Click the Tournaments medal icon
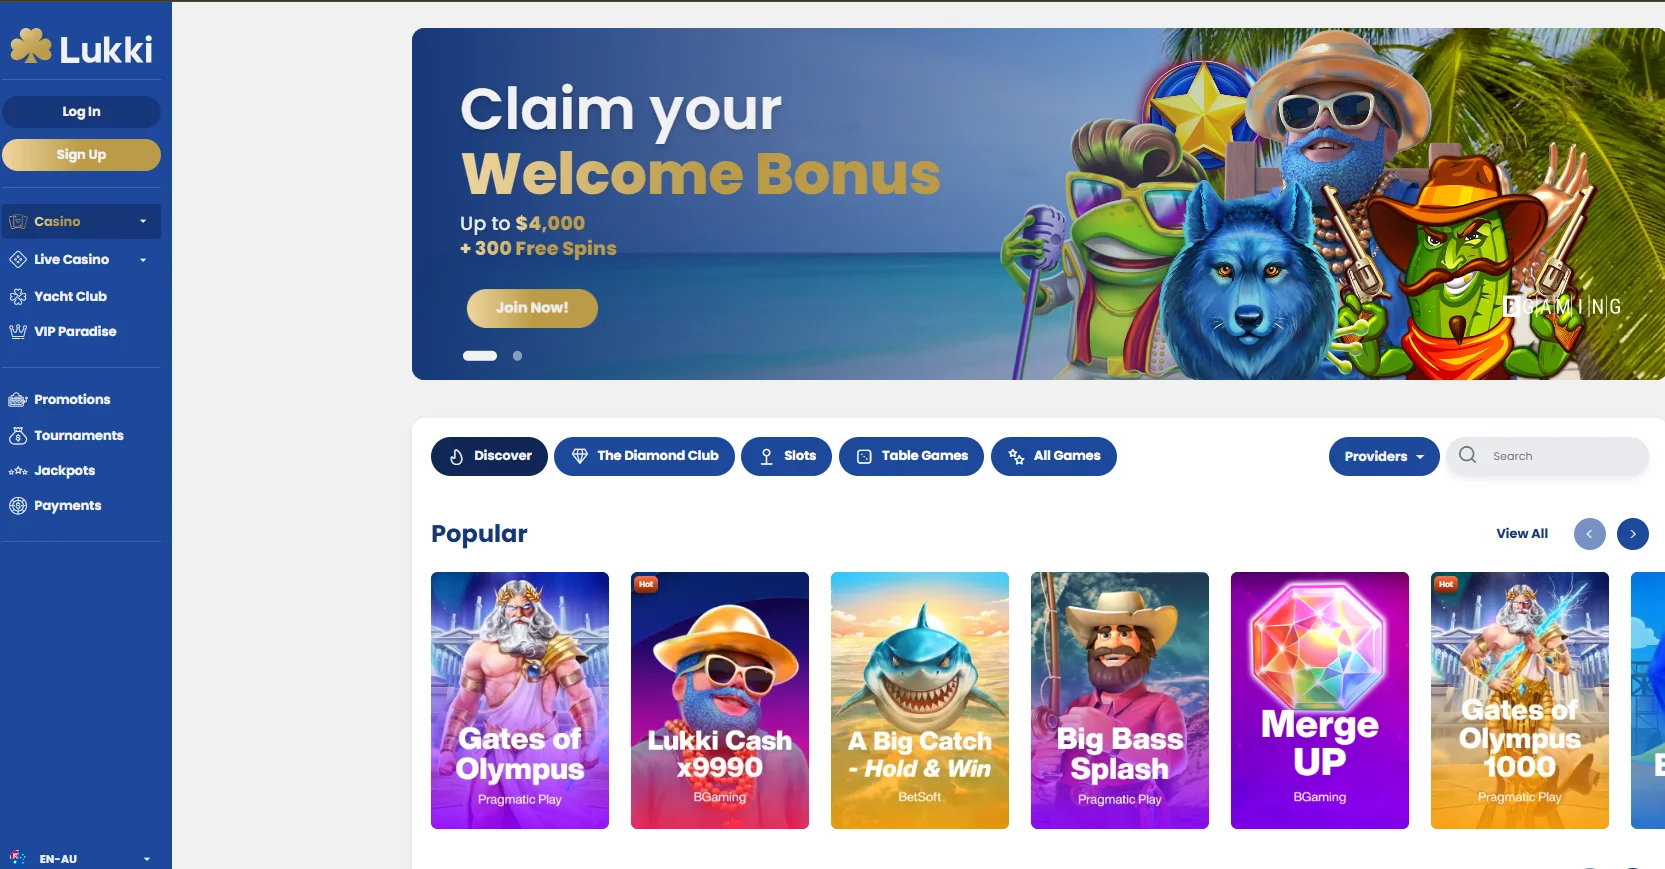Image resolution: width=1665 pixels, height=869 pixels. pyautogui.click(x=18, y=435)
